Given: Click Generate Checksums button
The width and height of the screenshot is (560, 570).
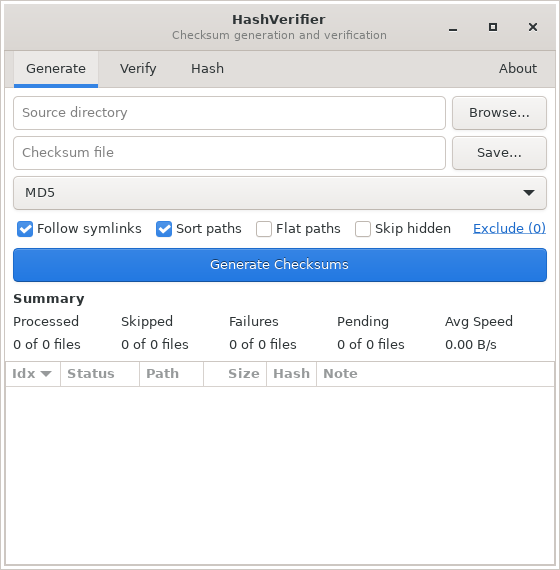Looking at the screenshot, I should coord(280,265).
